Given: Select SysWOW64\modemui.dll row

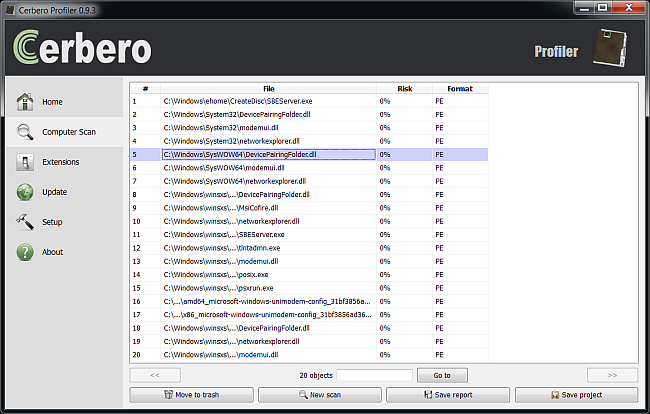Looking at the screenshot, I should tap(309, 168).
